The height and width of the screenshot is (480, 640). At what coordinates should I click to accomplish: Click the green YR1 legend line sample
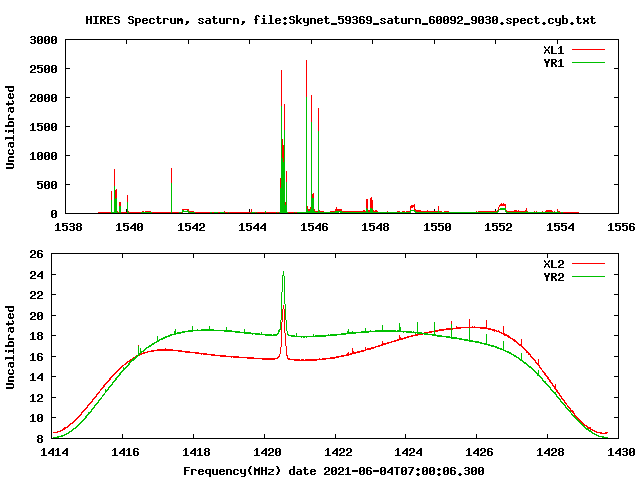(x=590, y=62)
